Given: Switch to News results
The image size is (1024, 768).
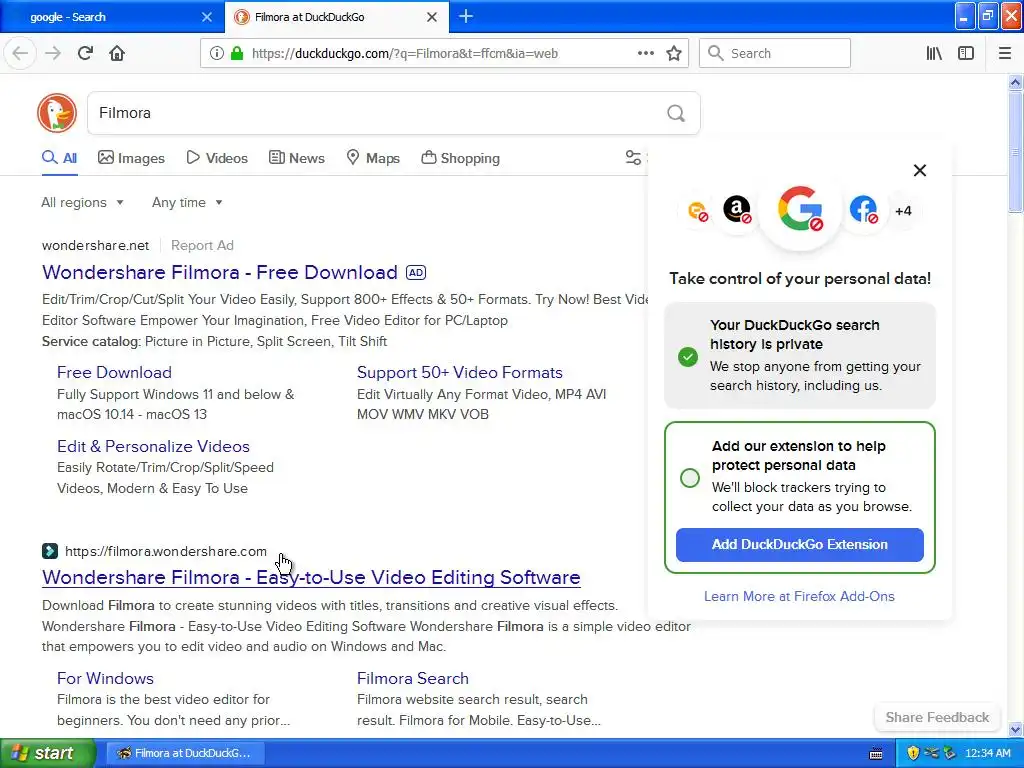Looking at the screenshot, I should coord(297,158).
